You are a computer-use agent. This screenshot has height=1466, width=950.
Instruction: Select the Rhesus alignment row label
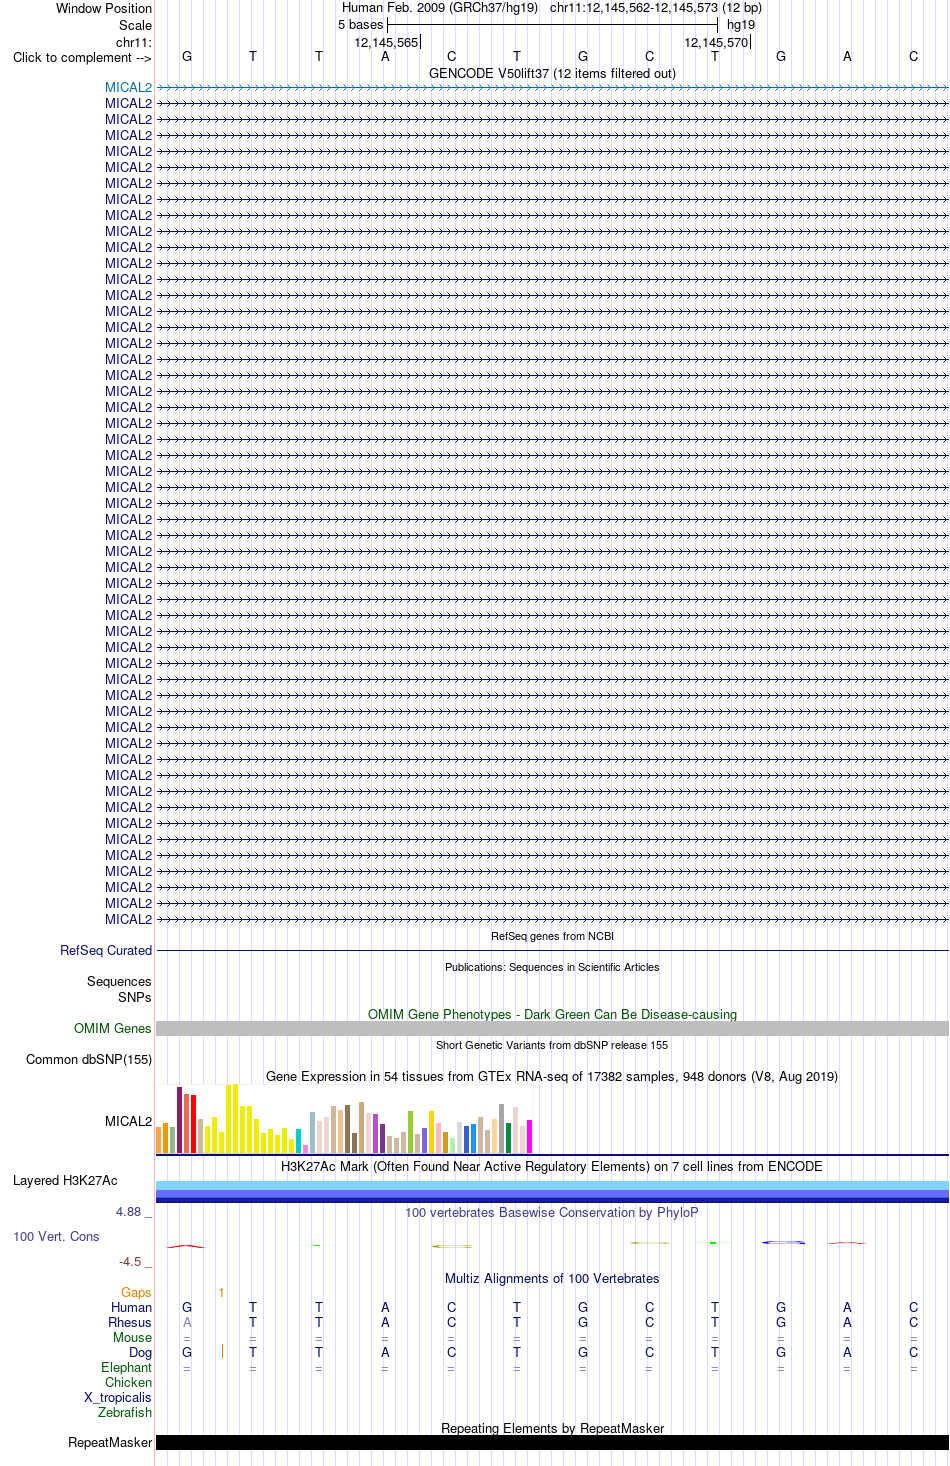click(130, 1322)
